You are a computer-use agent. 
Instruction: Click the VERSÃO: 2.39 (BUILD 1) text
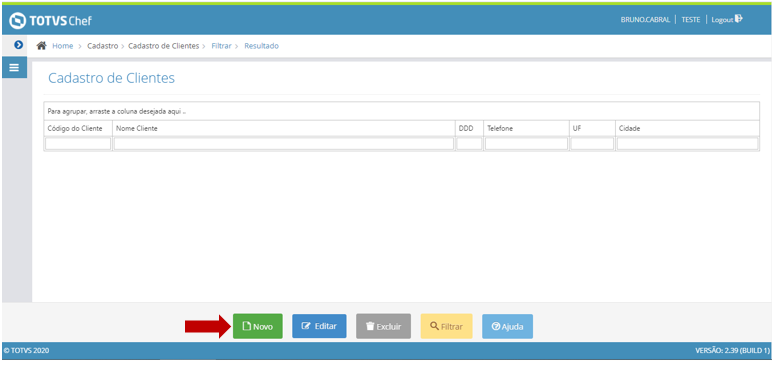tap(732, 351)
